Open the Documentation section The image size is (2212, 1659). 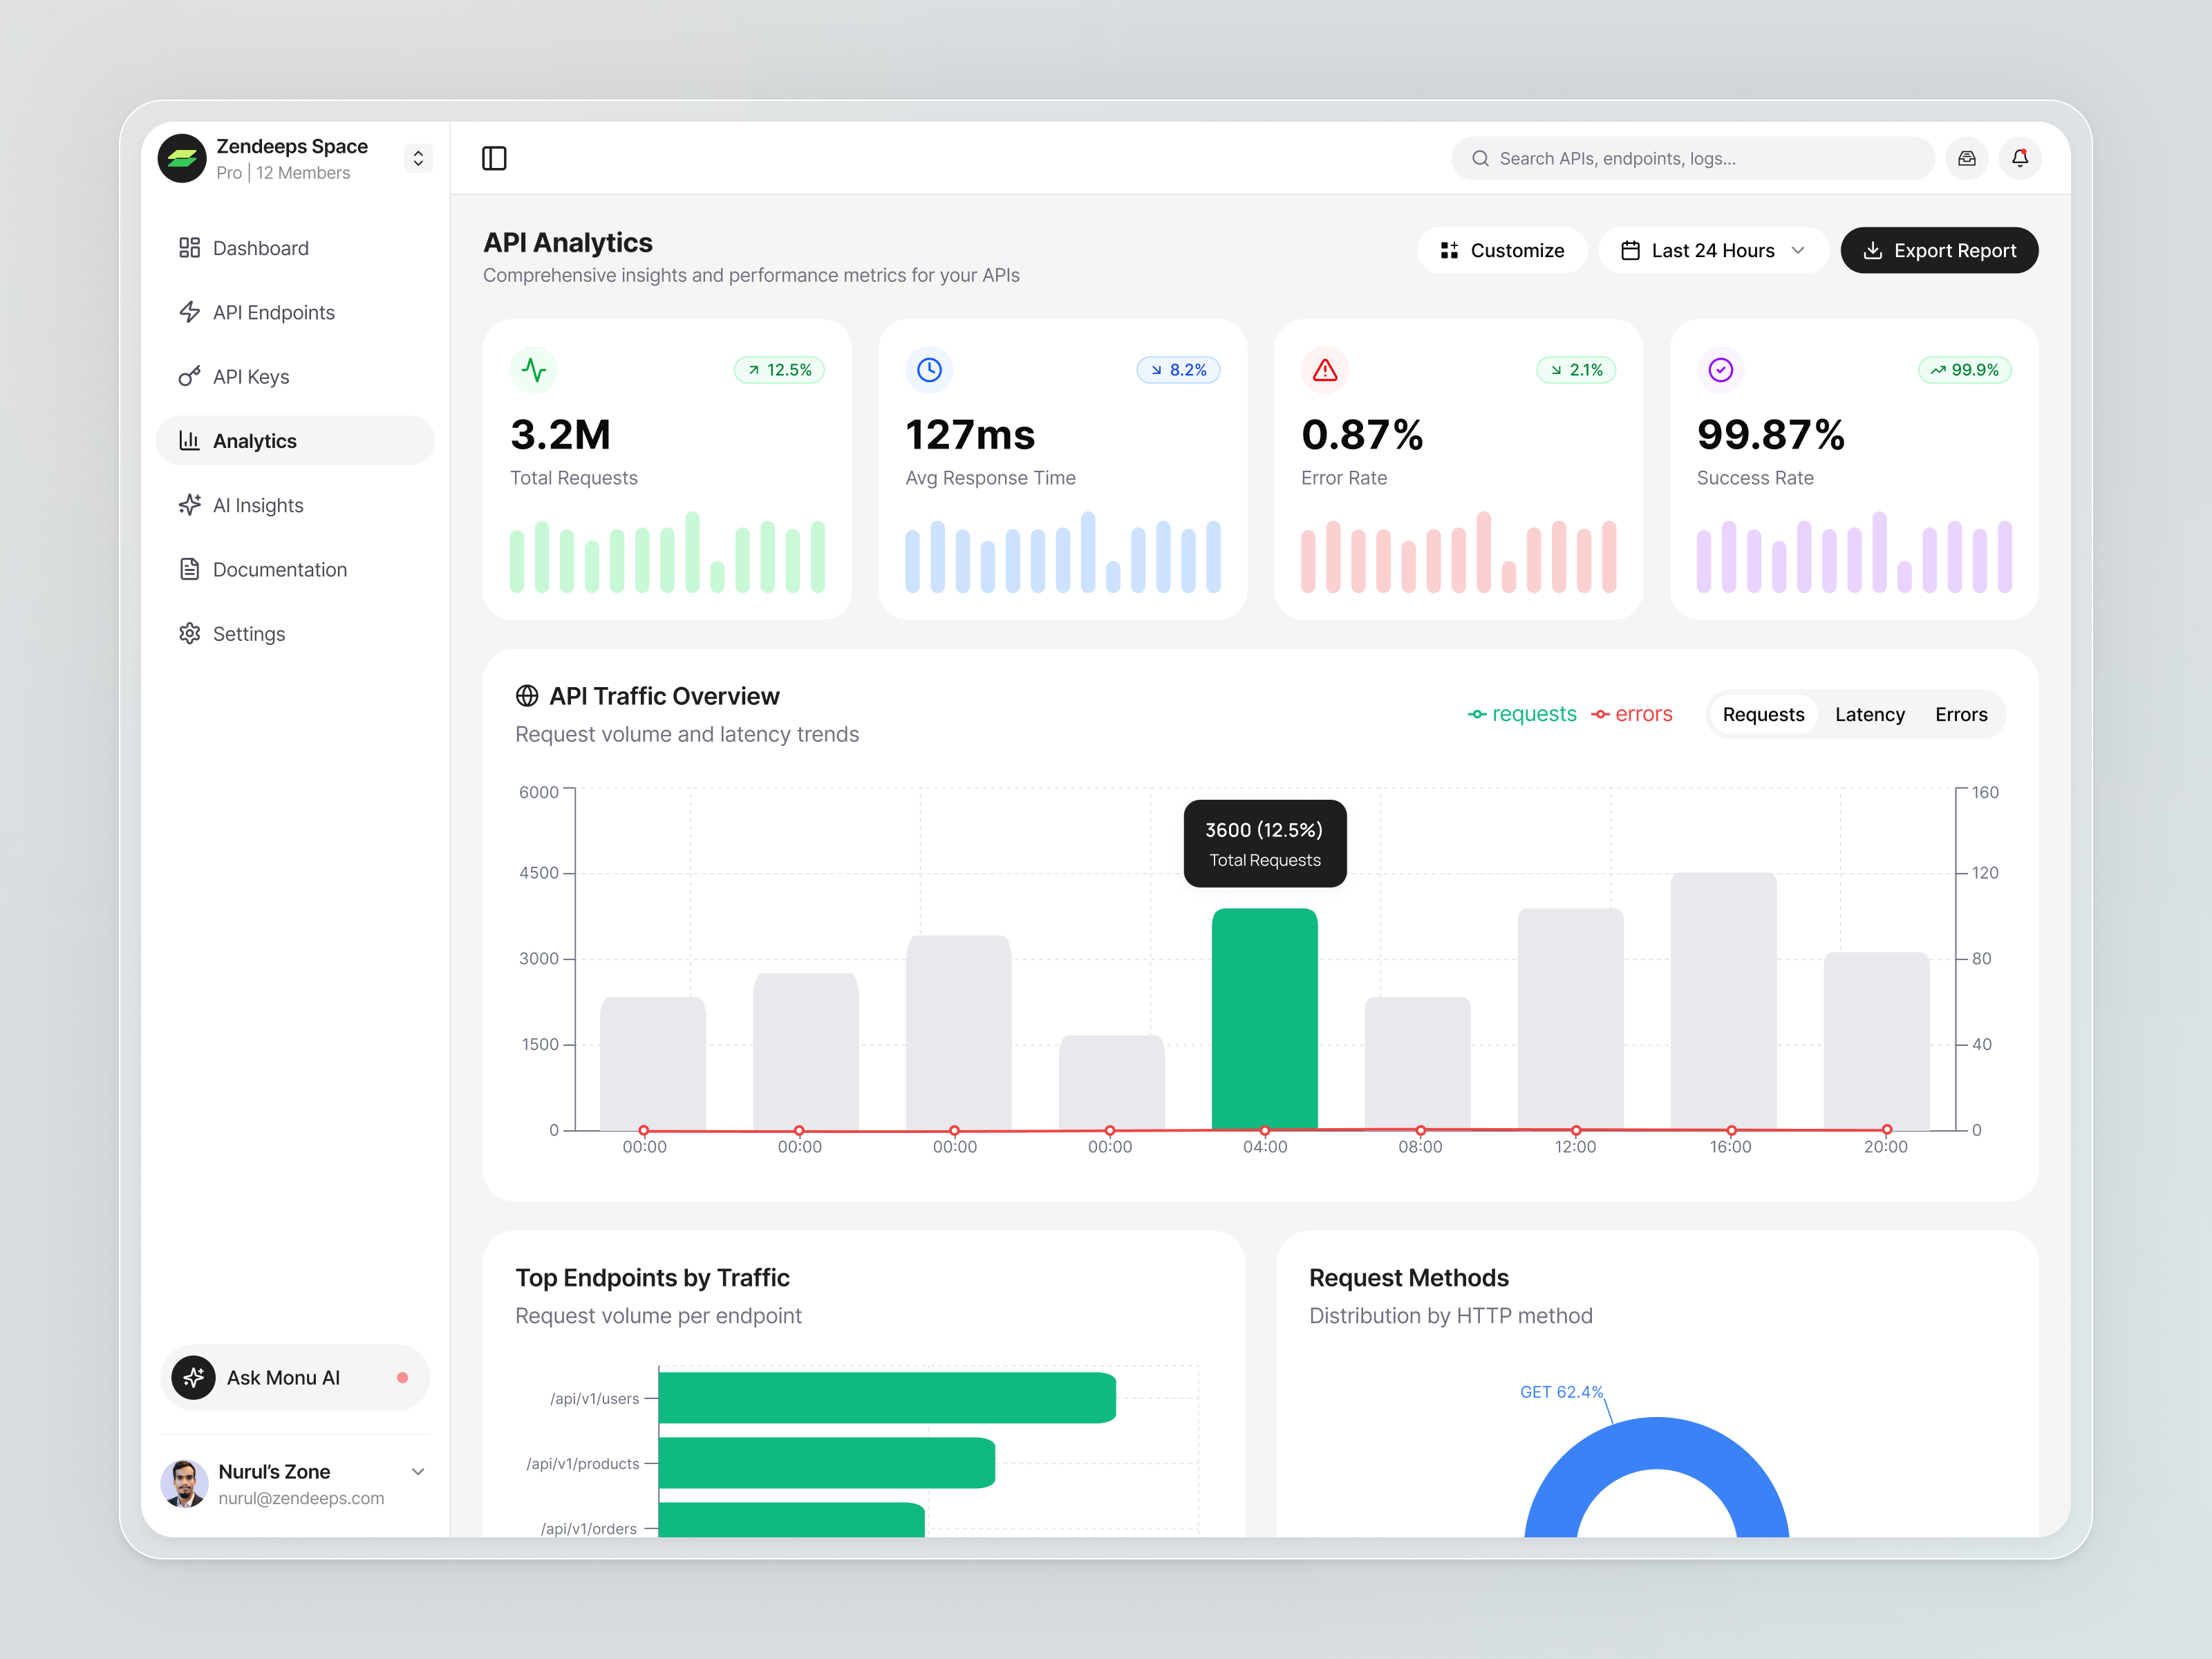(280, 569)
